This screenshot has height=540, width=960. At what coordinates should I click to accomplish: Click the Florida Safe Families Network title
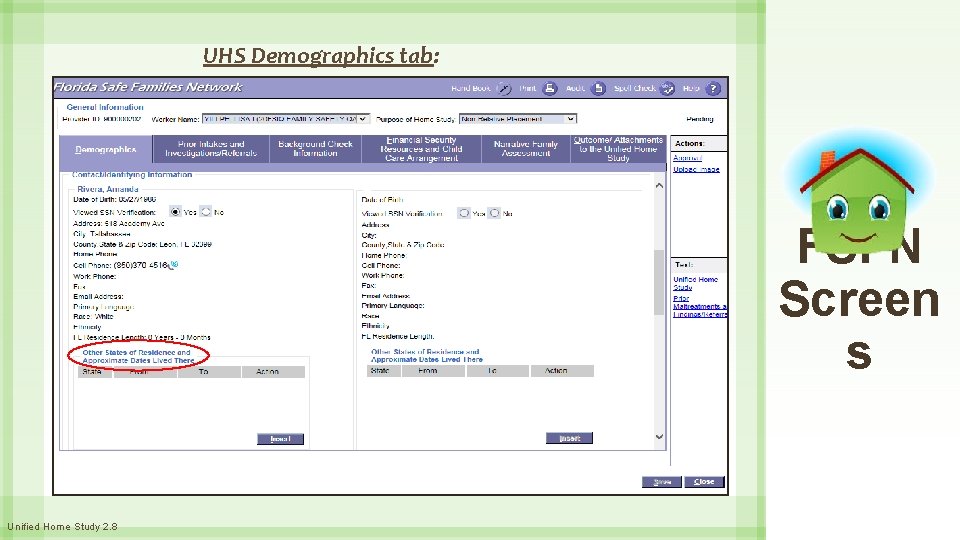coord(148,87)
